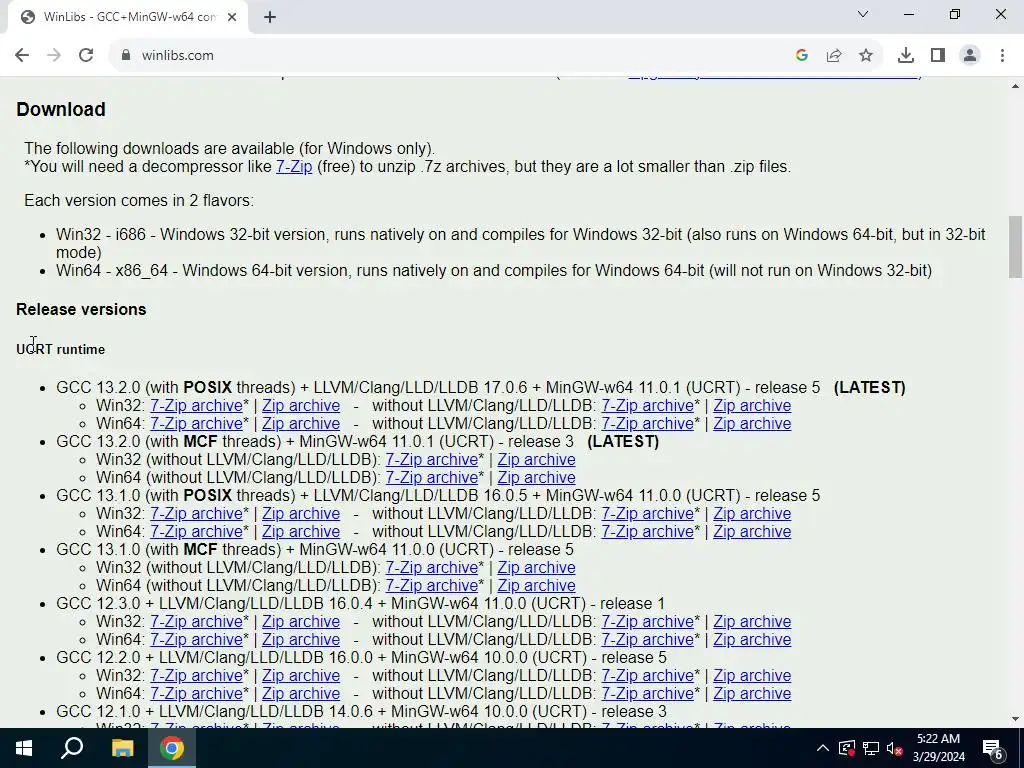
Task: Show hidden system tray icons
Action: click(823, 748)
